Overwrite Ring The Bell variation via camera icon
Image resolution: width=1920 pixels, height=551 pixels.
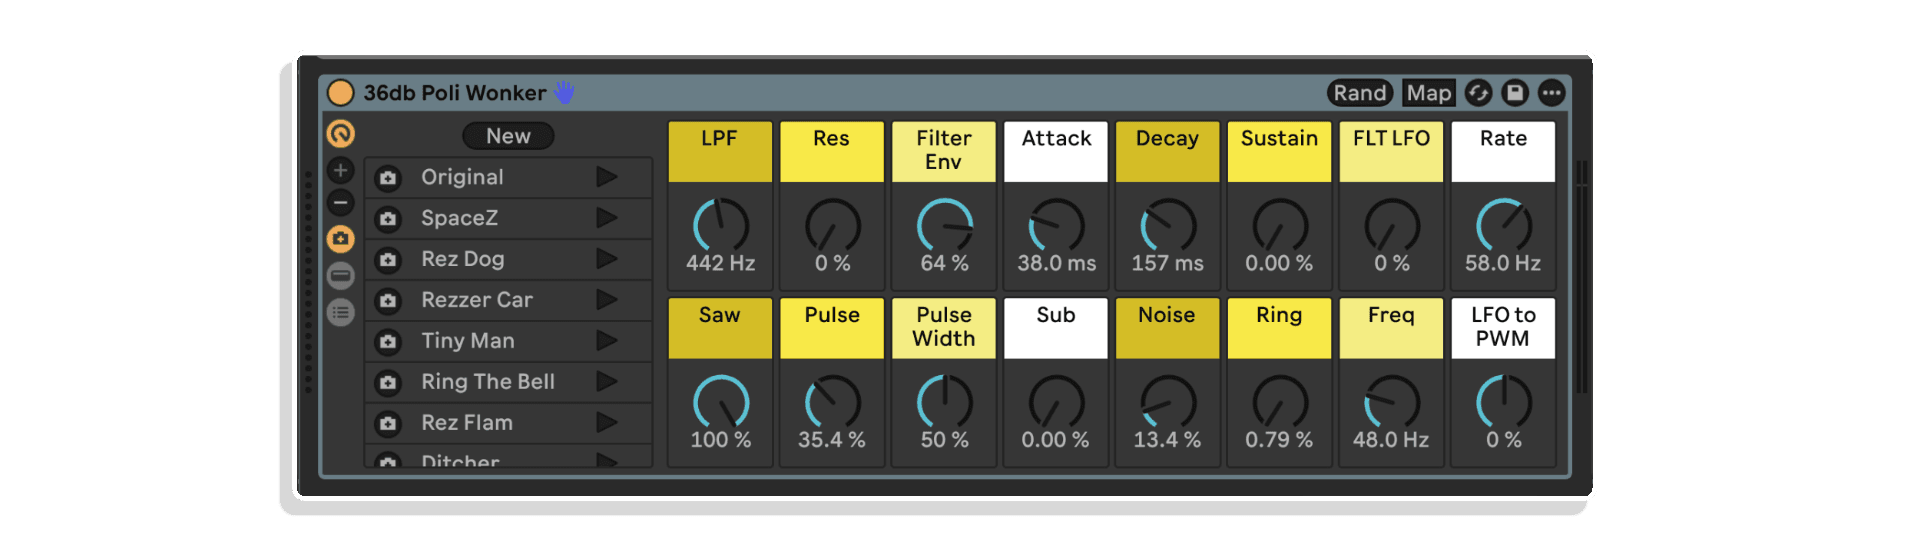tap(388, 383)
